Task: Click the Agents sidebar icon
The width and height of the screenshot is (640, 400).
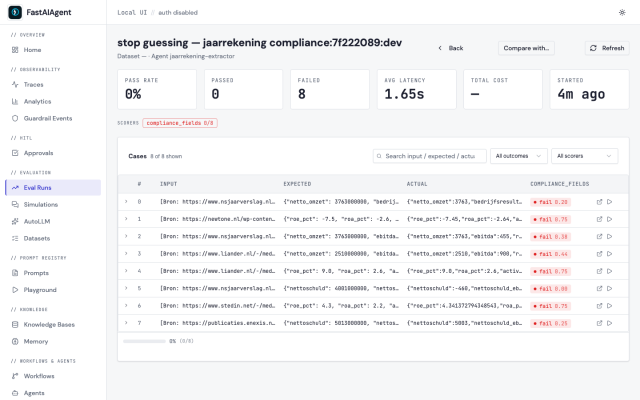Action: tap(15, 393)
